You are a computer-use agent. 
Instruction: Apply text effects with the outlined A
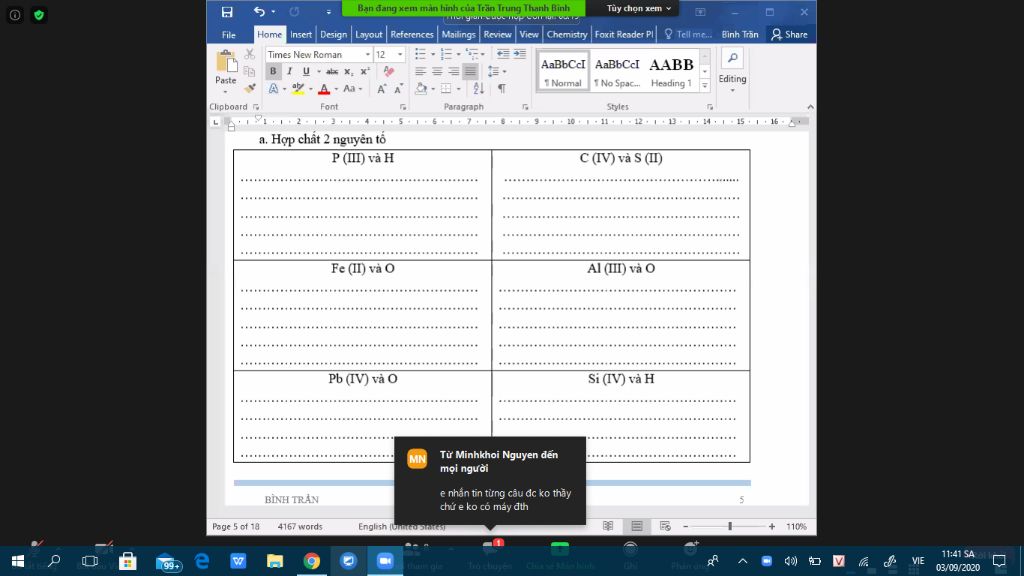[x=274, y=89]
